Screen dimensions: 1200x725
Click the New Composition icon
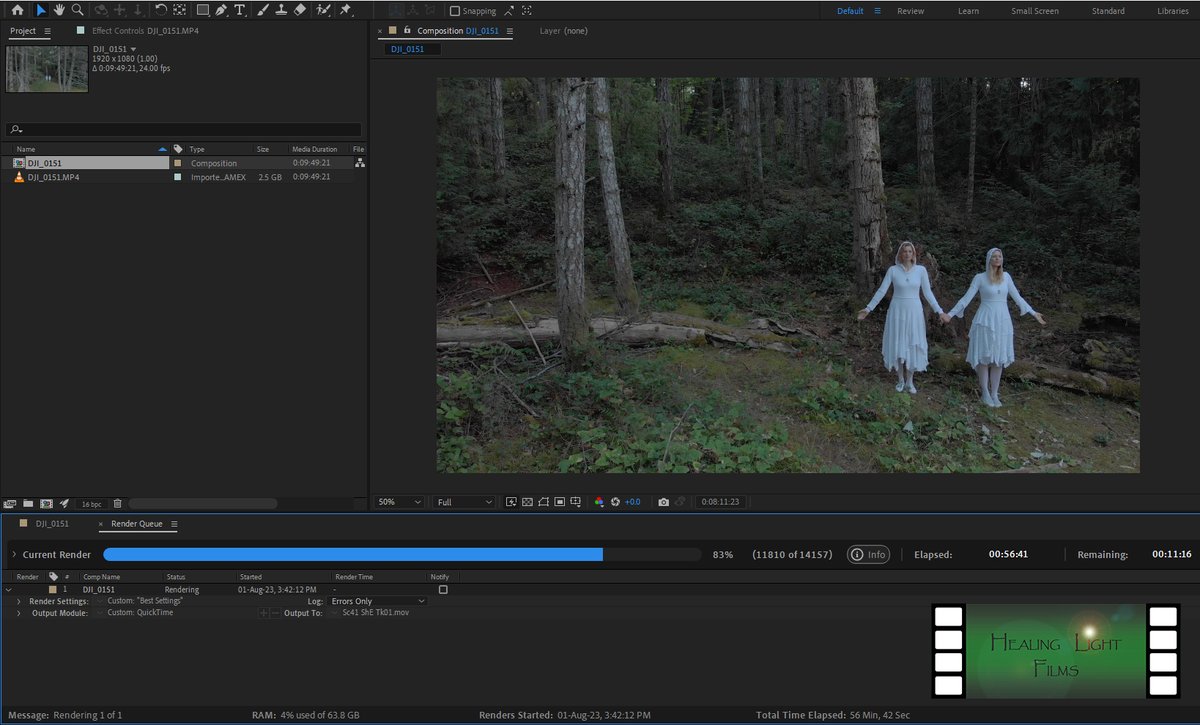46,503
